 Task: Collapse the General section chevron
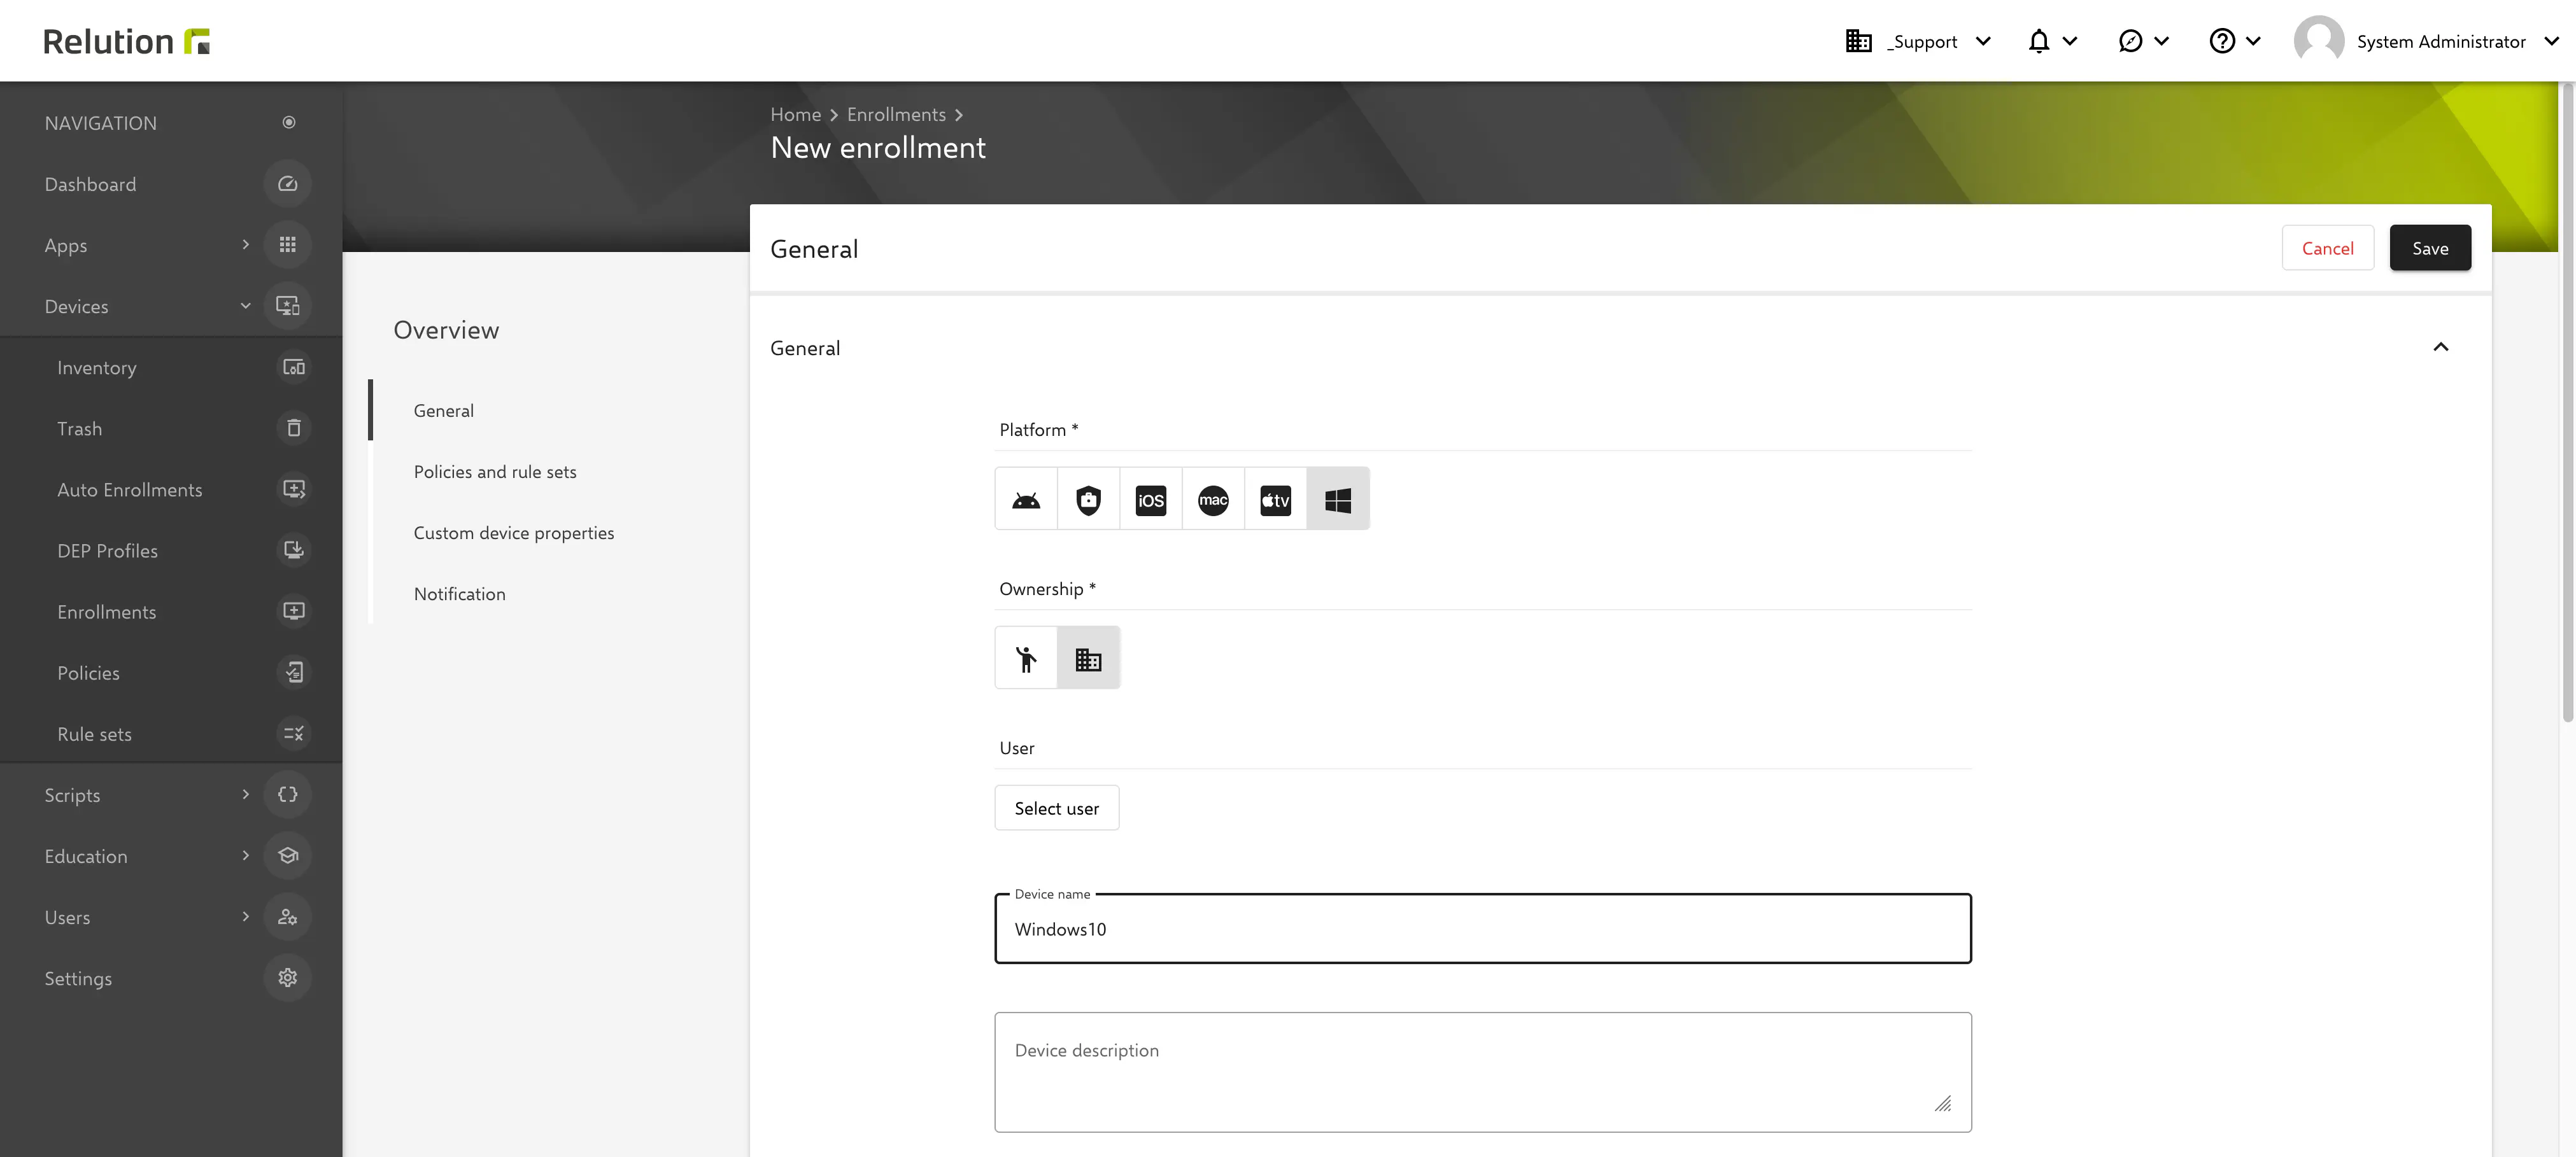(2440, 347)
